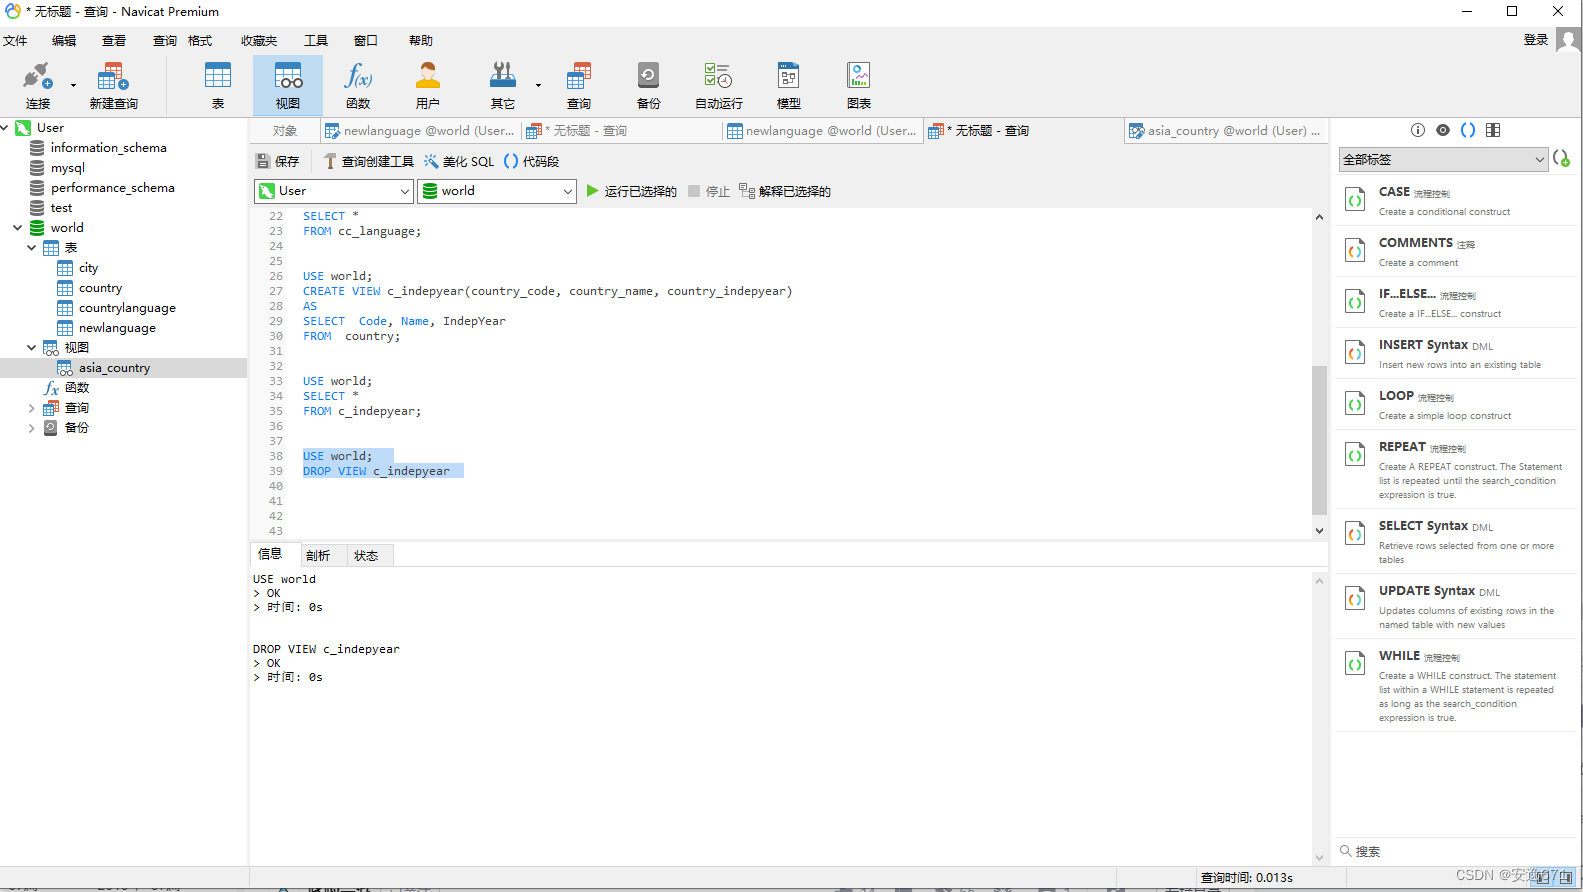Open the 连接 dropdown arrow
The width and height of the screenshot is (1583, 892).
pos(73,86)
